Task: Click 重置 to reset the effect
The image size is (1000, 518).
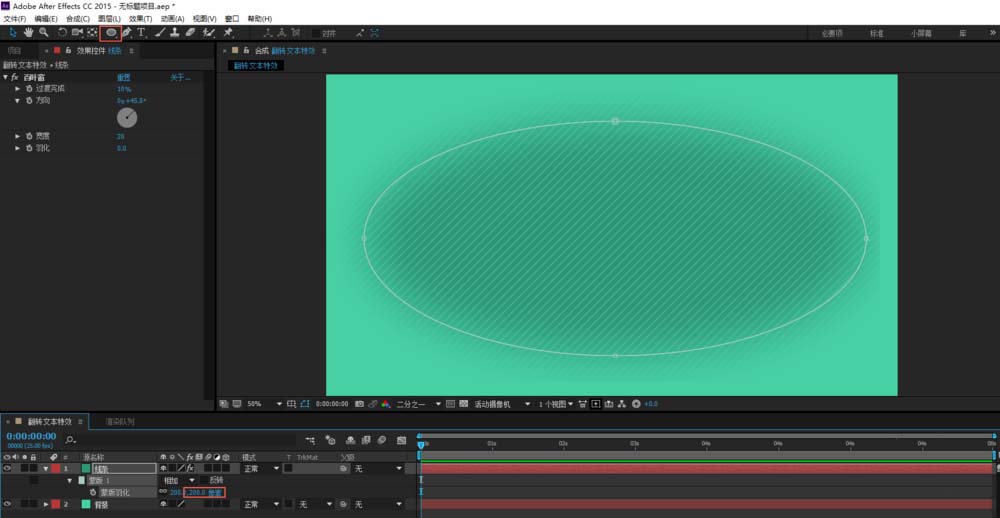Action: click(123, 77)
